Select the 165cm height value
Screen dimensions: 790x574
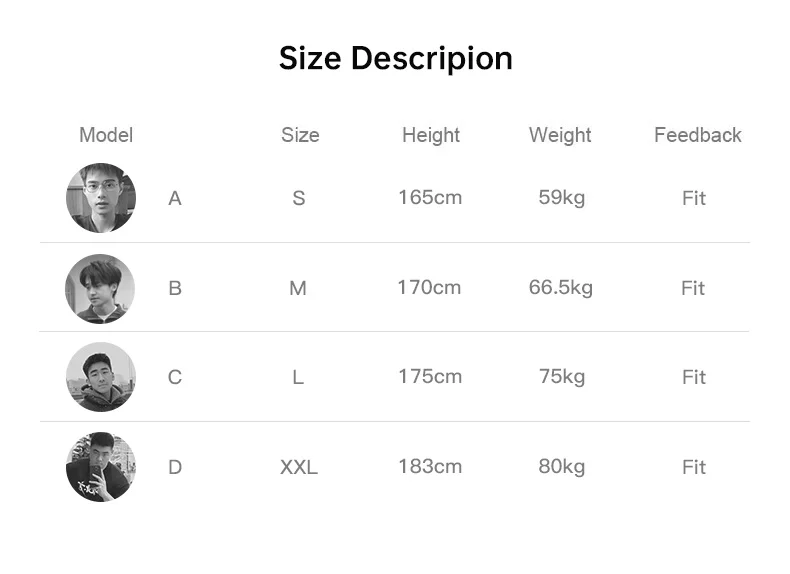(430, 198)
